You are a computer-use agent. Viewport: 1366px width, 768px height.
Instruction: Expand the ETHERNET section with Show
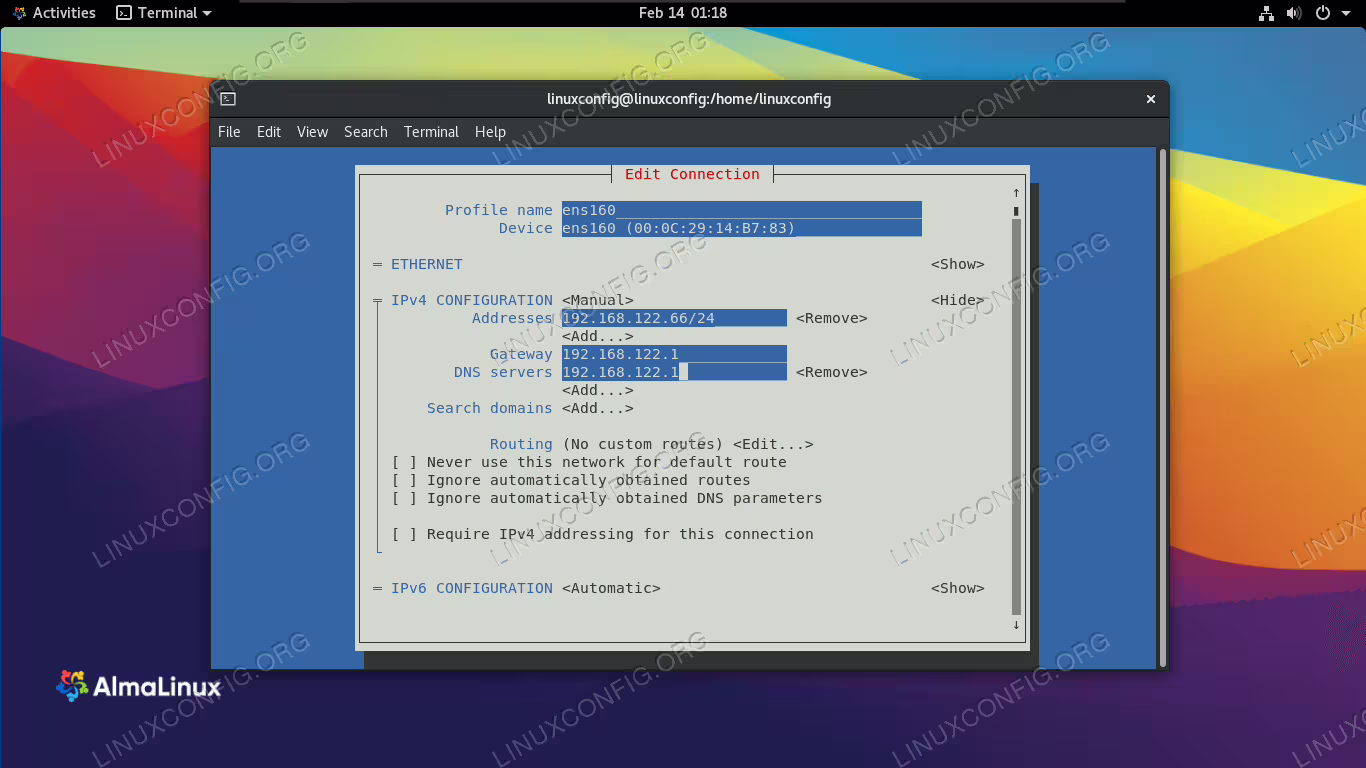[x=958, y=264]
